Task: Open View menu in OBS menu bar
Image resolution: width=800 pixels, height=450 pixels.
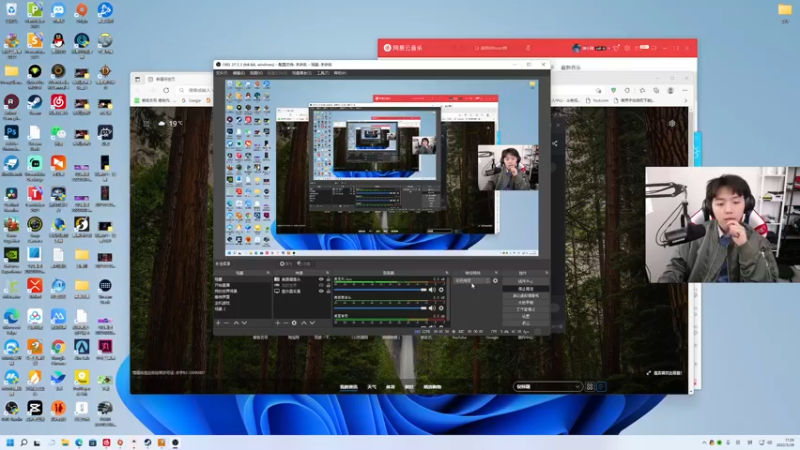Action: tap(256, 73)
